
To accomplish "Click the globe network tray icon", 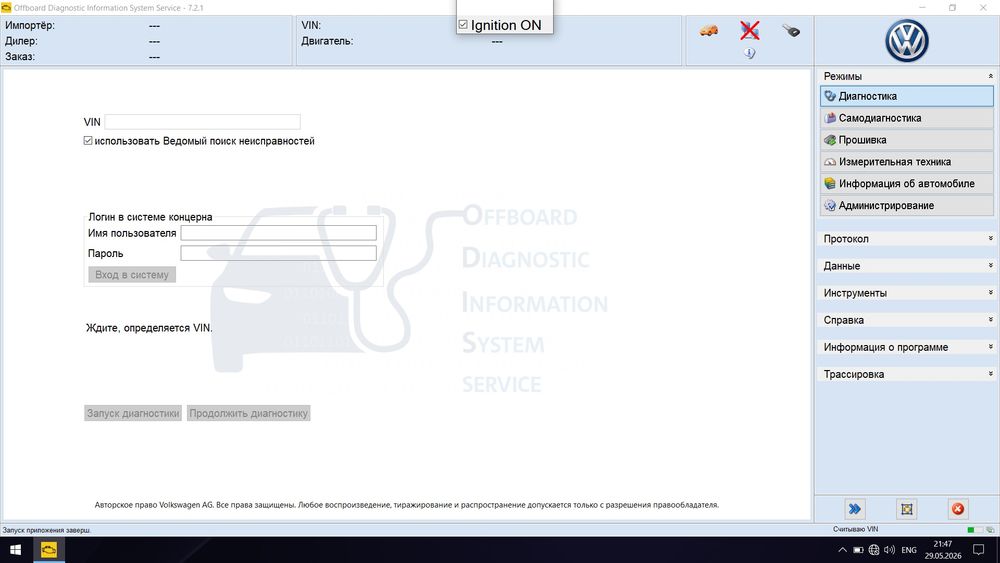I will 874,550.
